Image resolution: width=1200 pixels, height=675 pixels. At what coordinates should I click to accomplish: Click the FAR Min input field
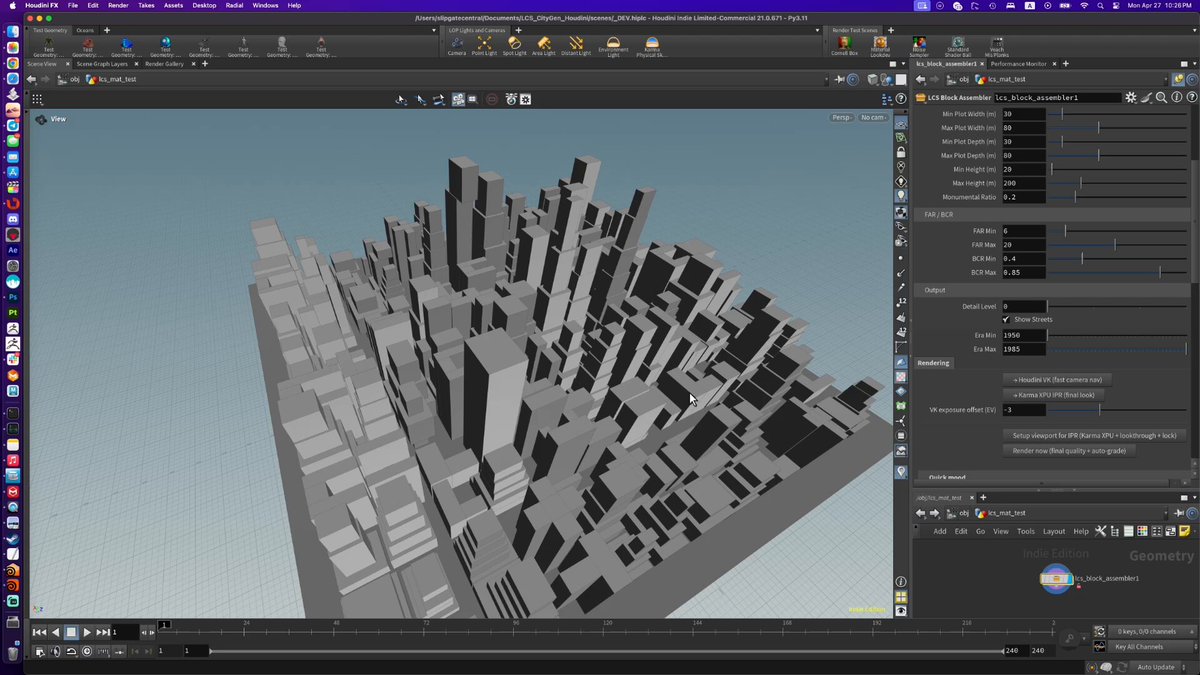tap(1023, 231)
